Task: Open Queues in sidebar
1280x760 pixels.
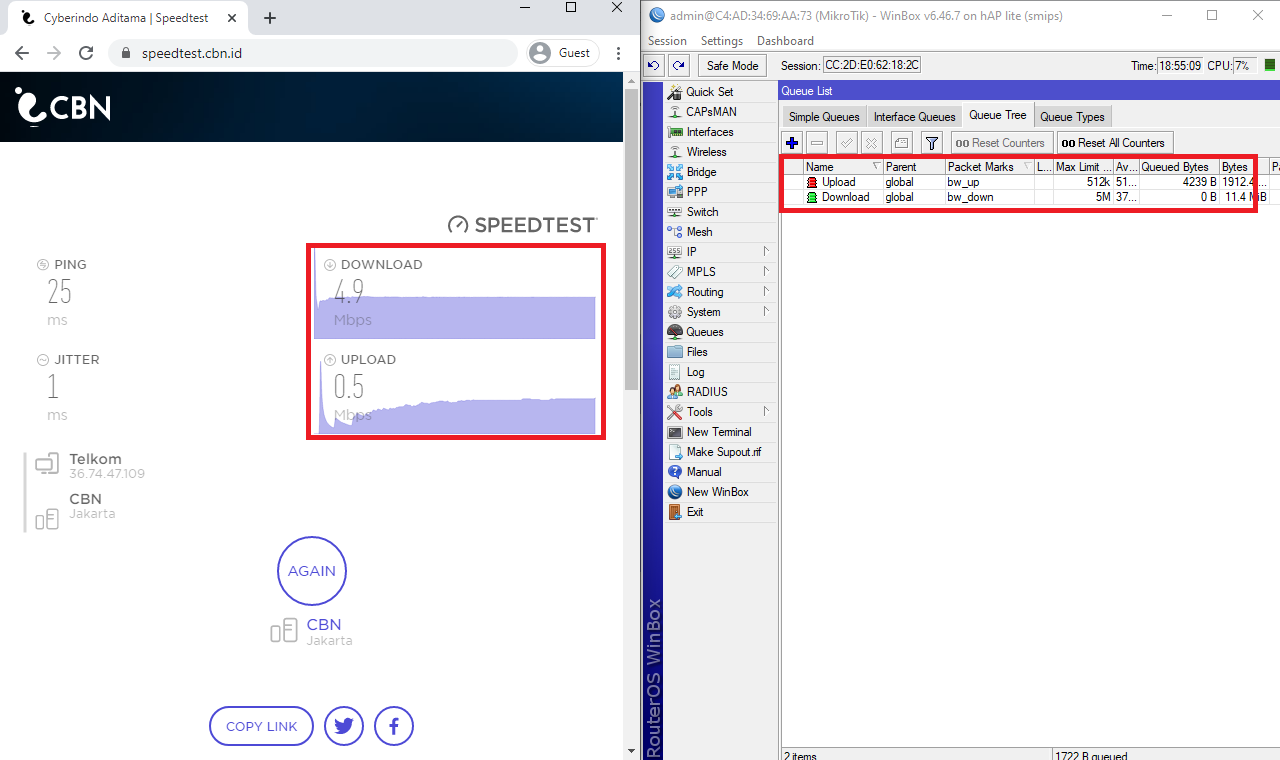Action: pos(704,332)
